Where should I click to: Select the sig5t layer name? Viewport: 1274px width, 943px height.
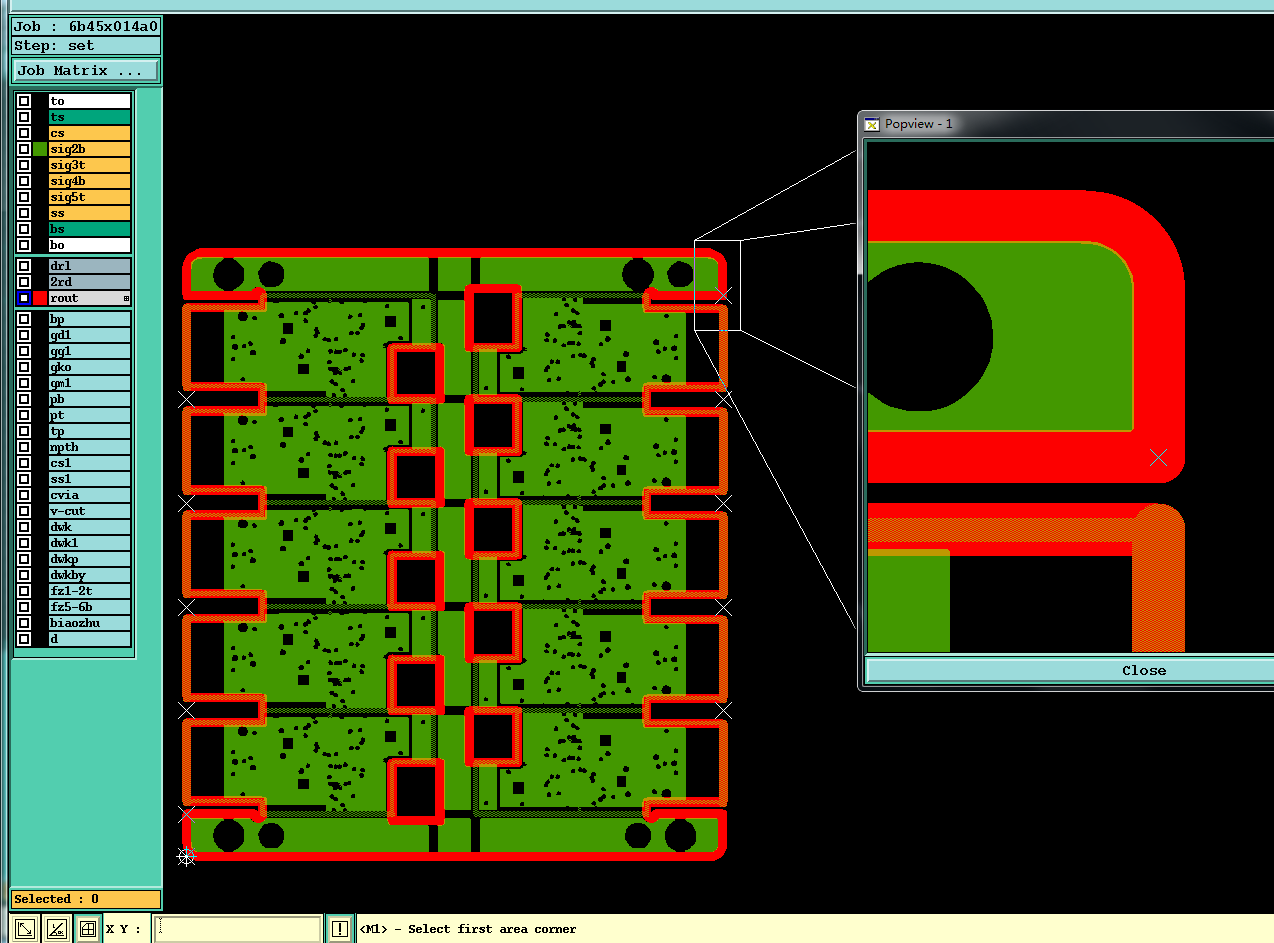pyautogui.click(x=90, y=197)
